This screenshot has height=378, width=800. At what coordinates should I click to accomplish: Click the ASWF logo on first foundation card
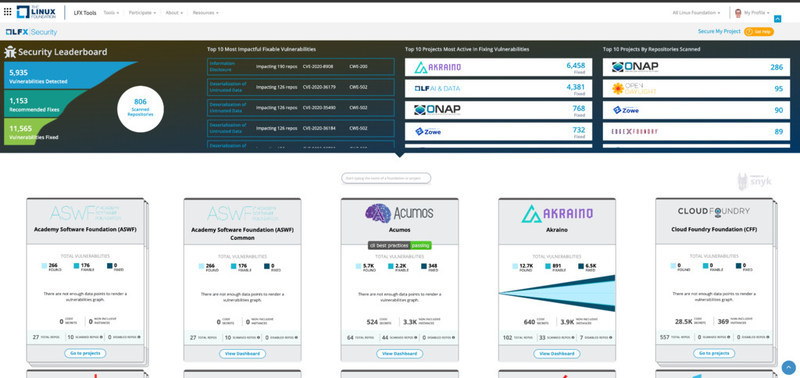point(85,213)
